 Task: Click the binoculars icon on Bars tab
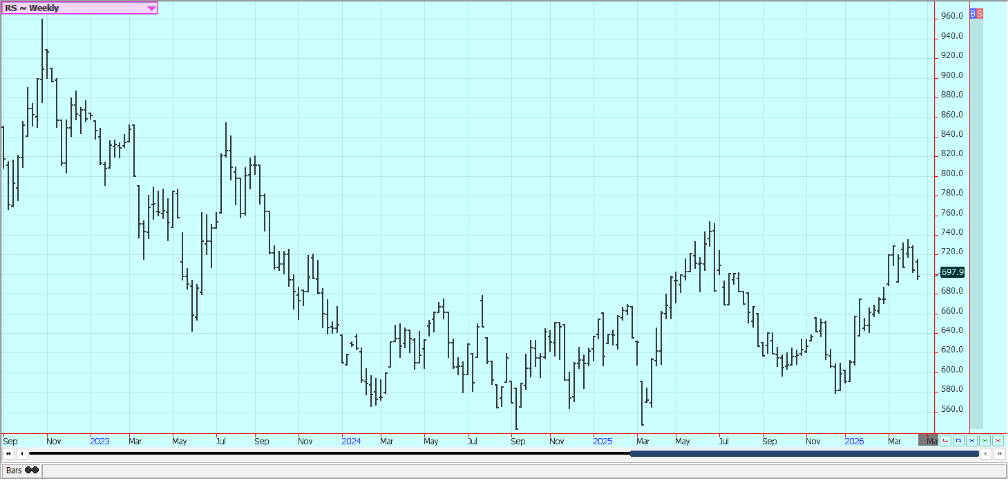tap(32, 470)
